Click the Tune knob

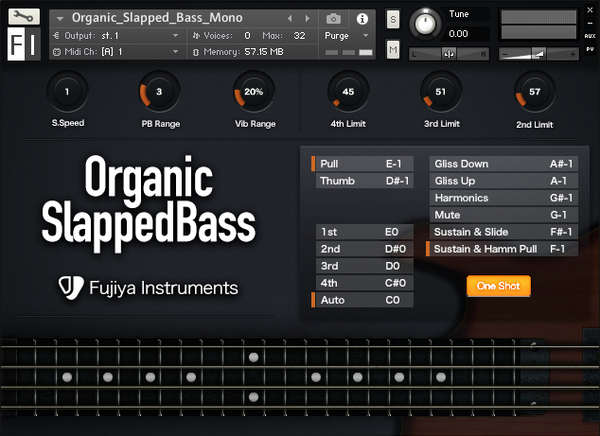click(425, 24)
